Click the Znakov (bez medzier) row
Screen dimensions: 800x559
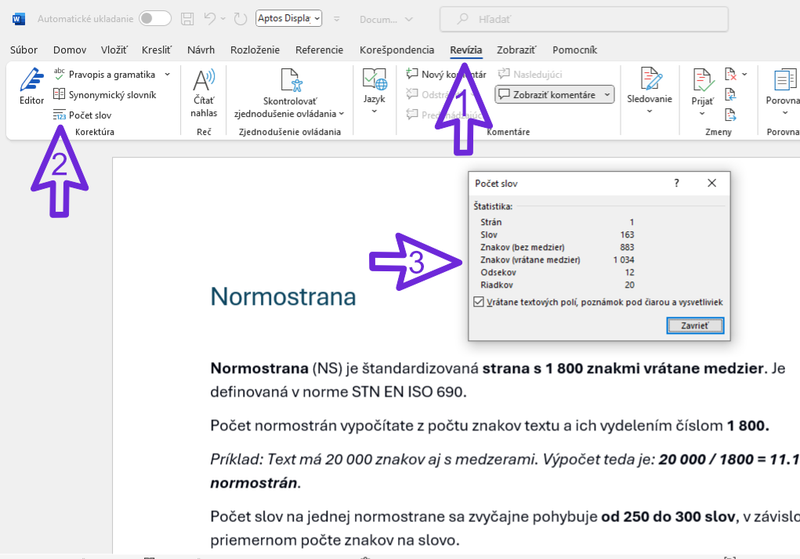pos(557,247)
